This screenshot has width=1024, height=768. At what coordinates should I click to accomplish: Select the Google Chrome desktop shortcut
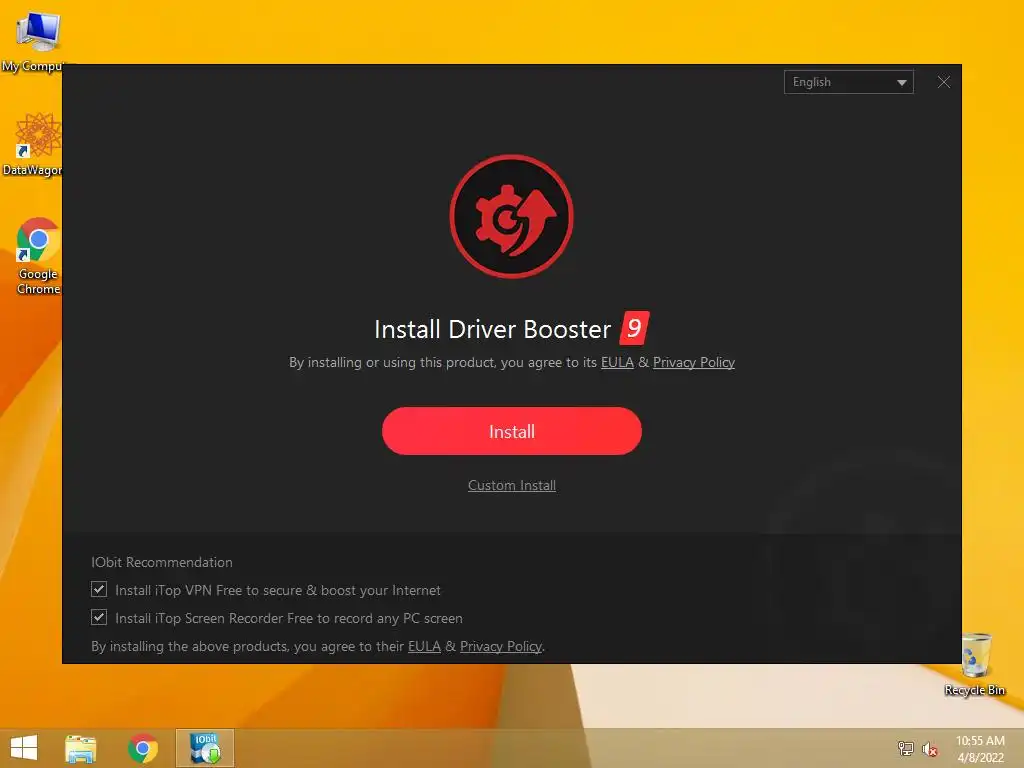37,256
